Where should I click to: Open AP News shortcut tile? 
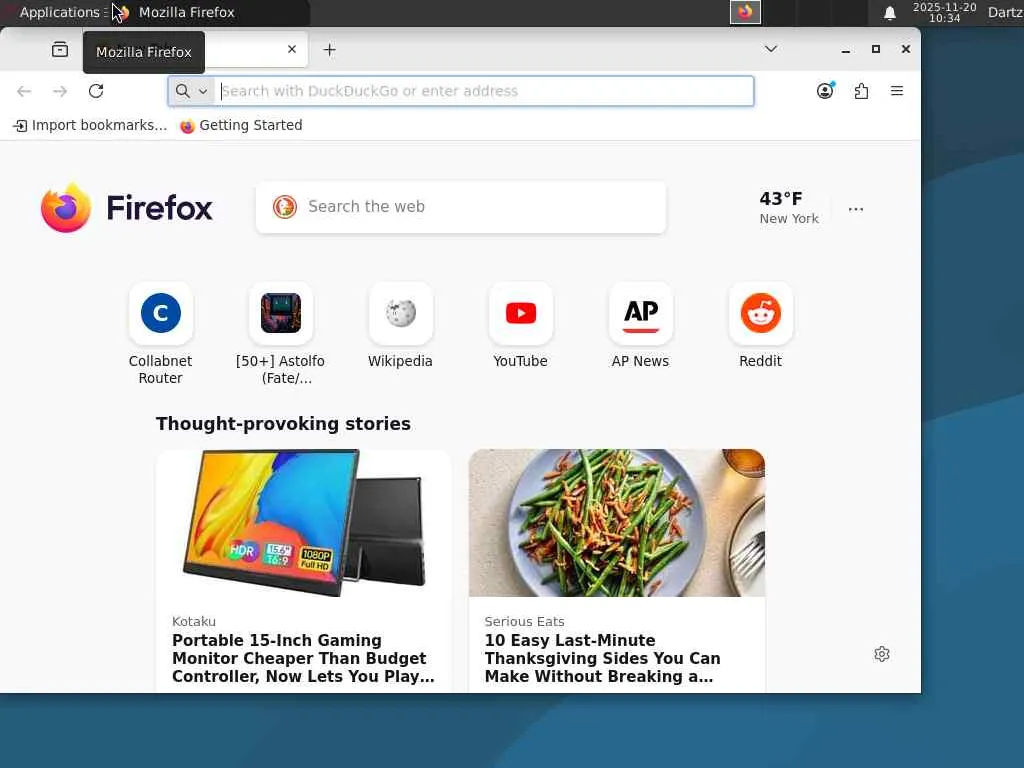coord(641,326)
